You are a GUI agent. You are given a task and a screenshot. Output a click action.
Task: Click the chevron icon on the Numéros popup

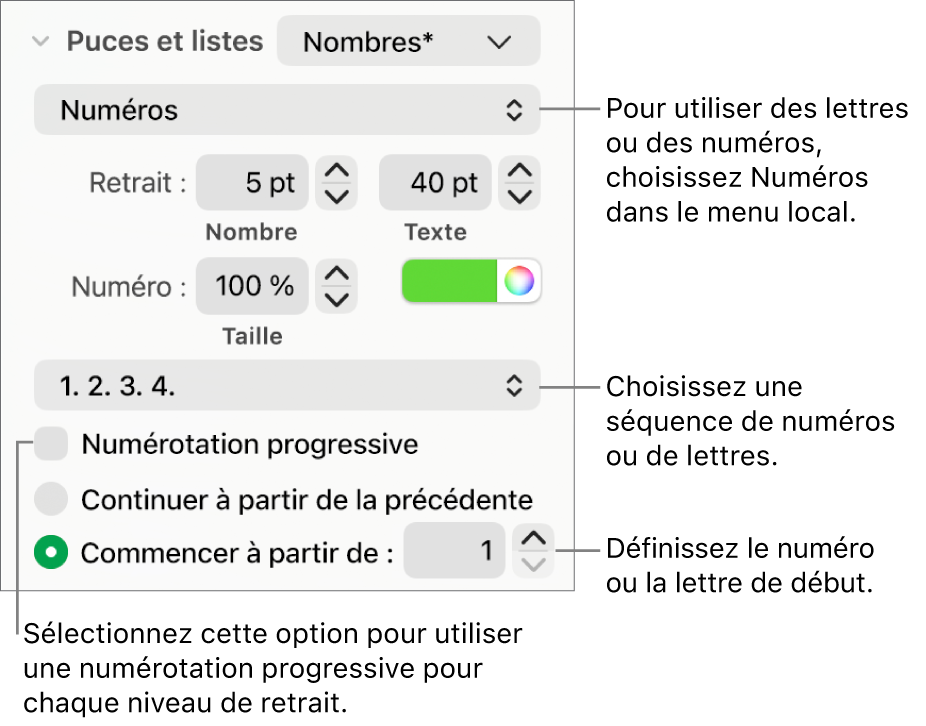[516, 110]
